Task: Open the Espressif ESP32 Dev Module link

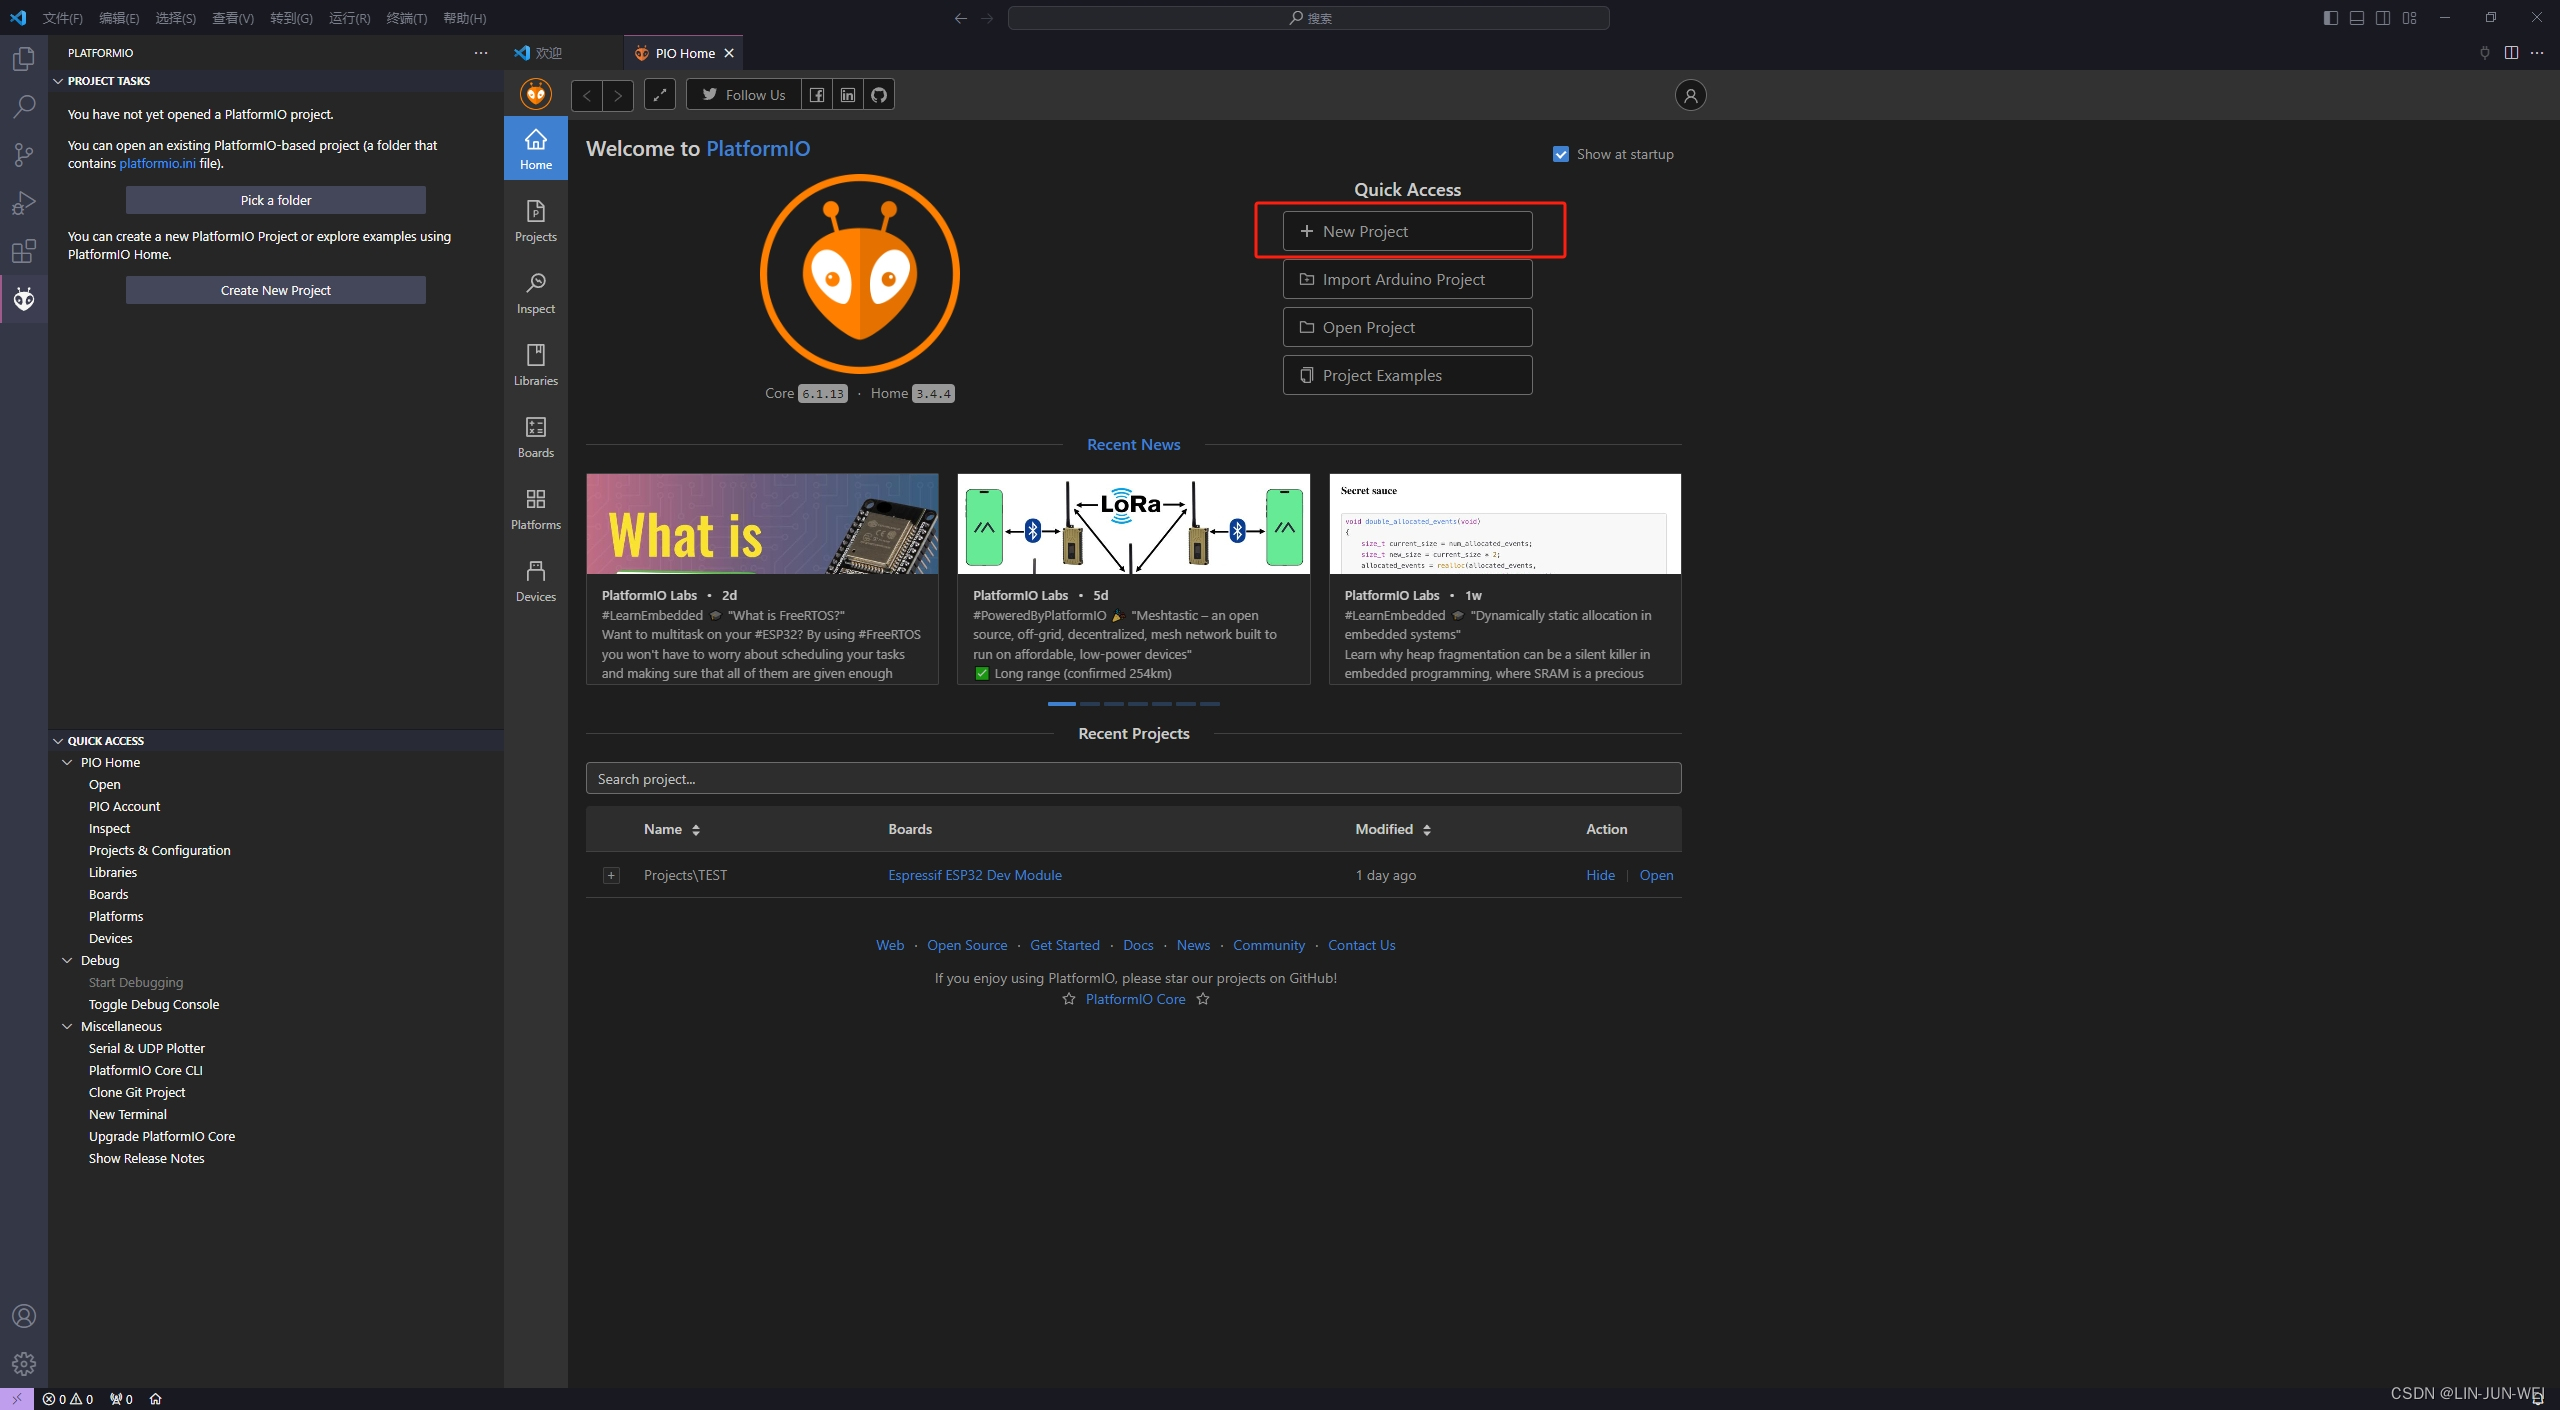Action: click(974, 875)
